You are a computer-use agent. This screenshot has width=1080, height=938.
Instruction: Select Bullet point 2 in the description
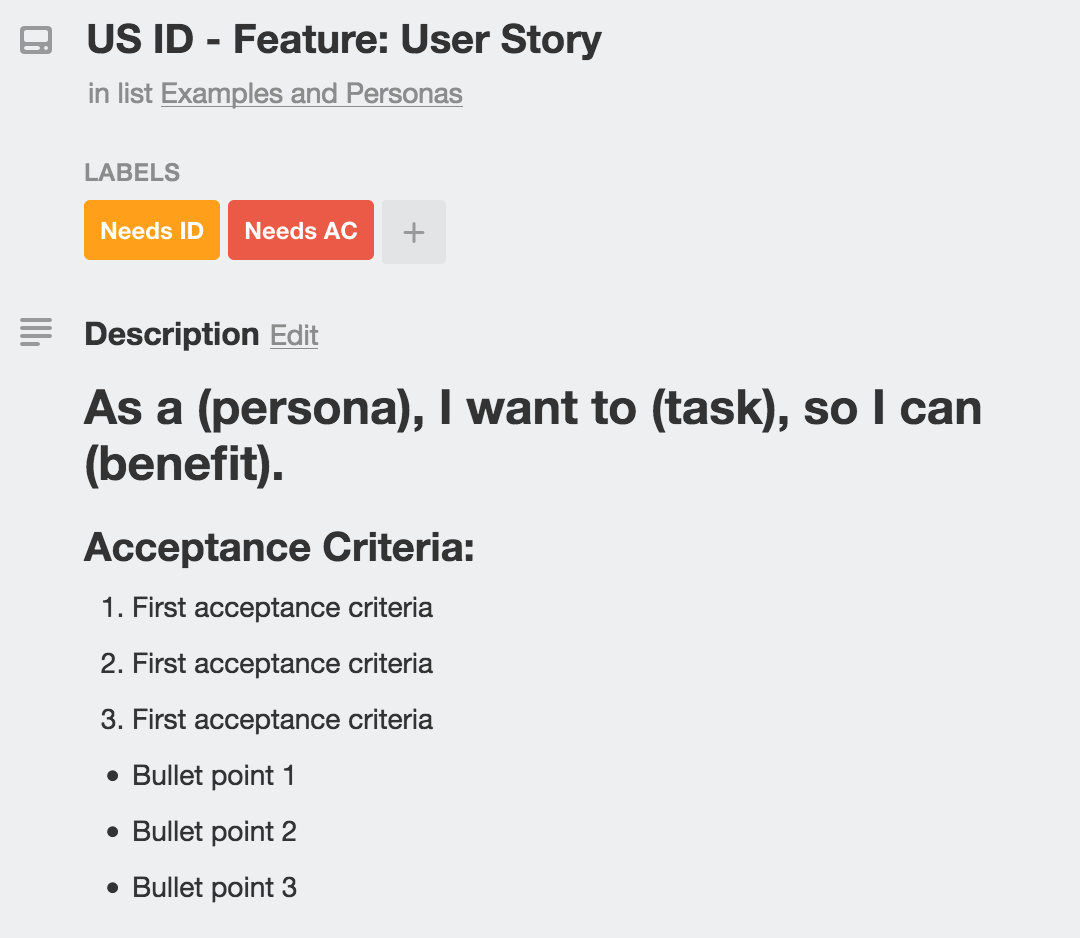(x=213, y=831)
